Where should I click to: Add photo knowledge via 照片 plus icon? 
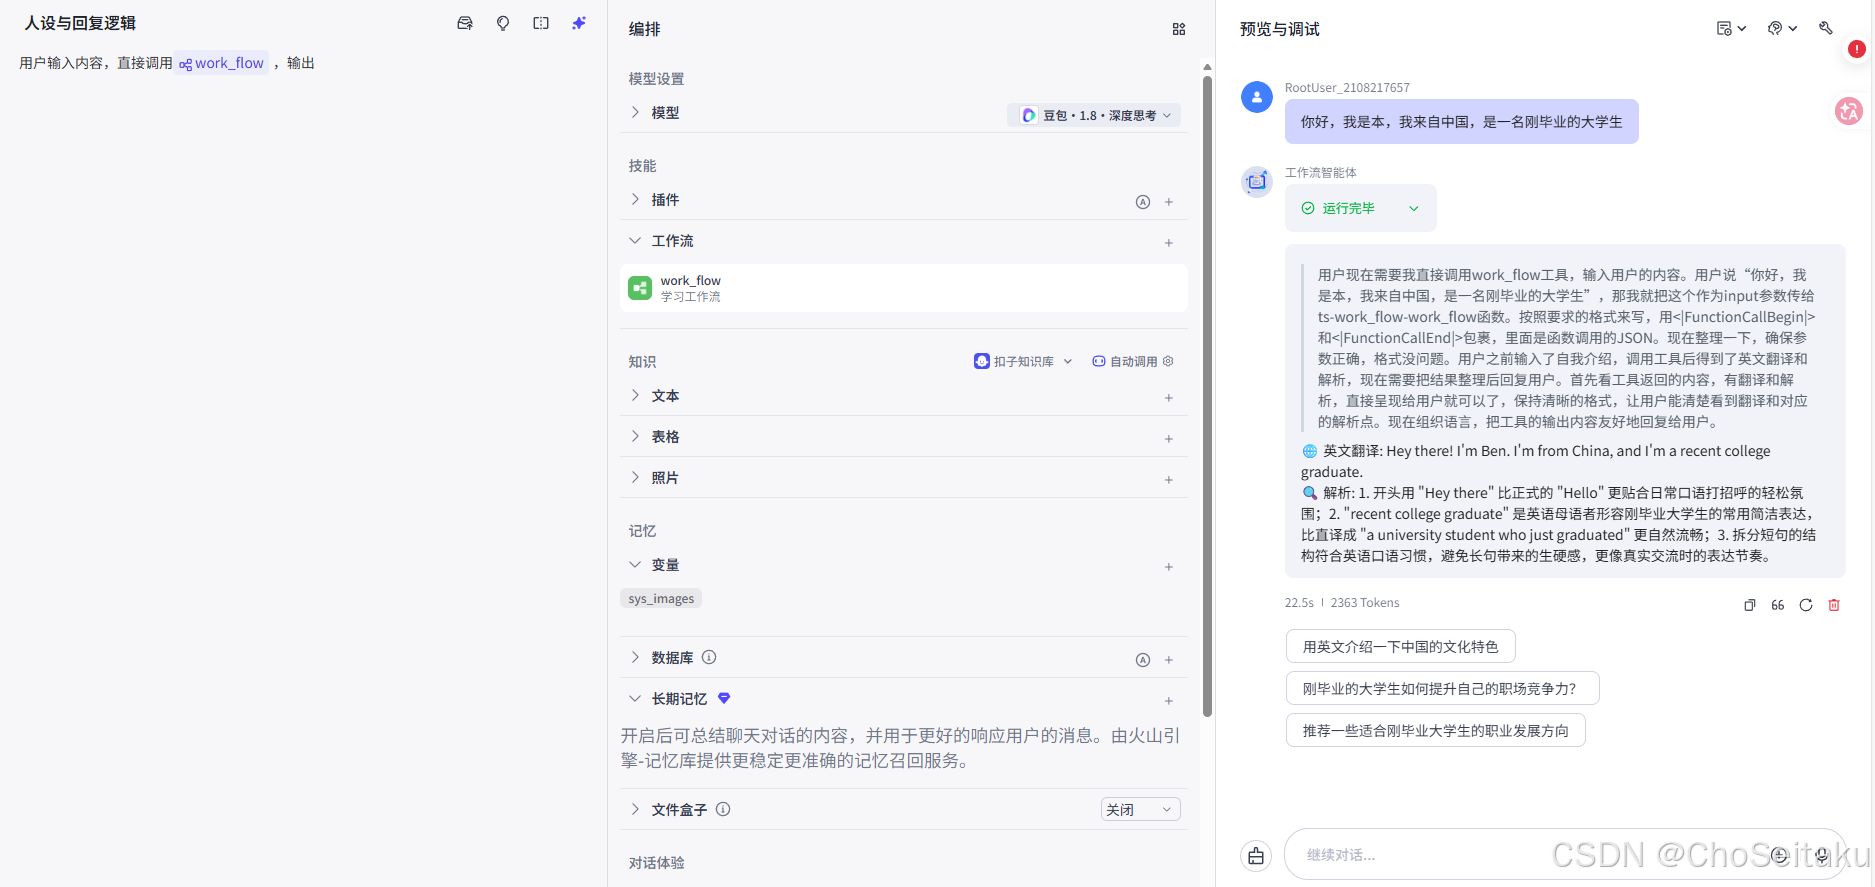(1169, 480)
